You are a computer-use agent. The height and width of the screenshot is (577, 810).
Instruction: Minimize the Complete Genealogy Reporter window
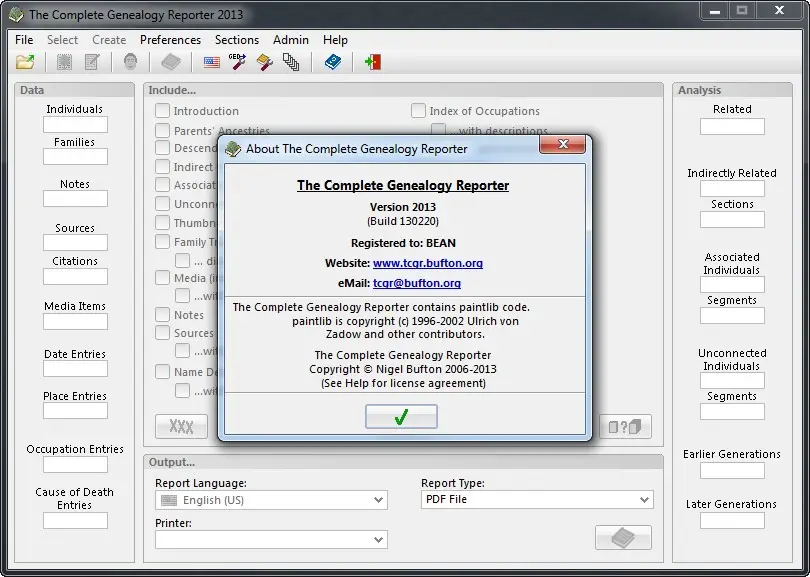coord(714,11)
